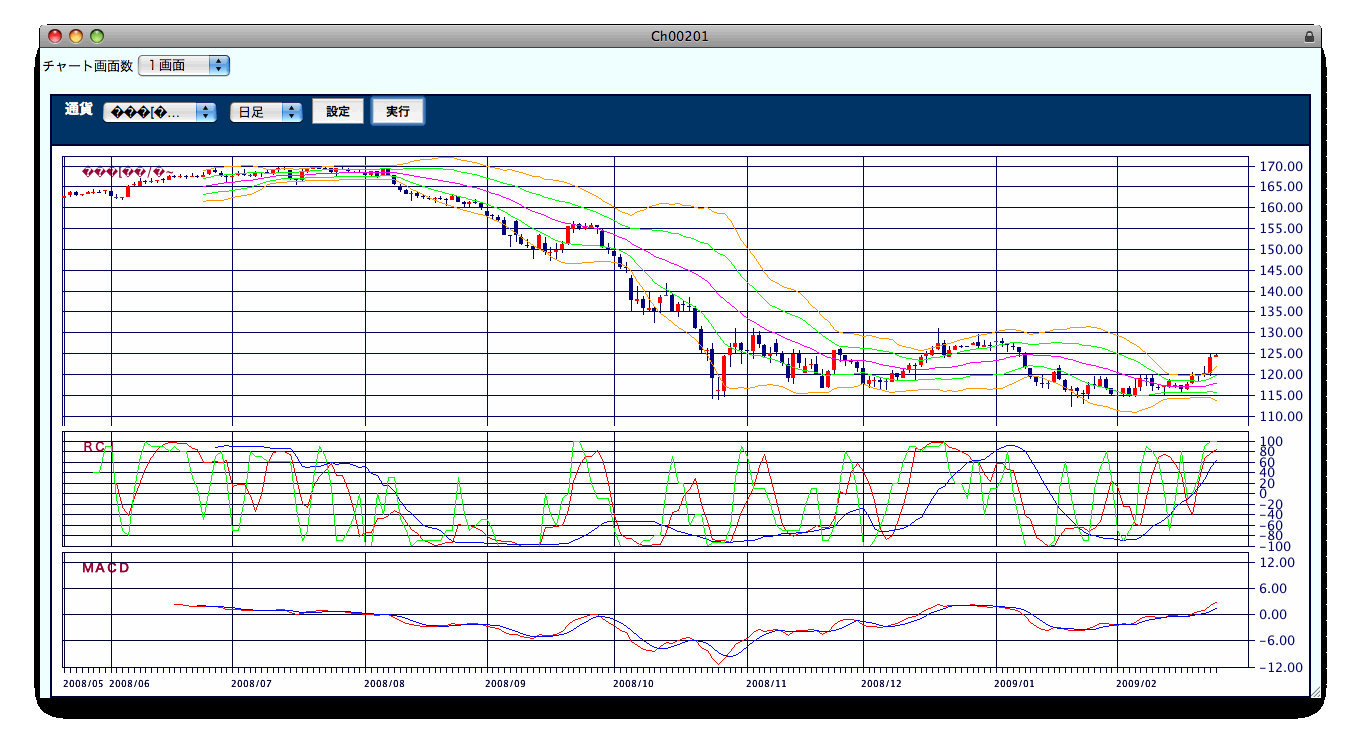
Task: Open the 日足 timeframe dropdown
Action: (265, 112)
